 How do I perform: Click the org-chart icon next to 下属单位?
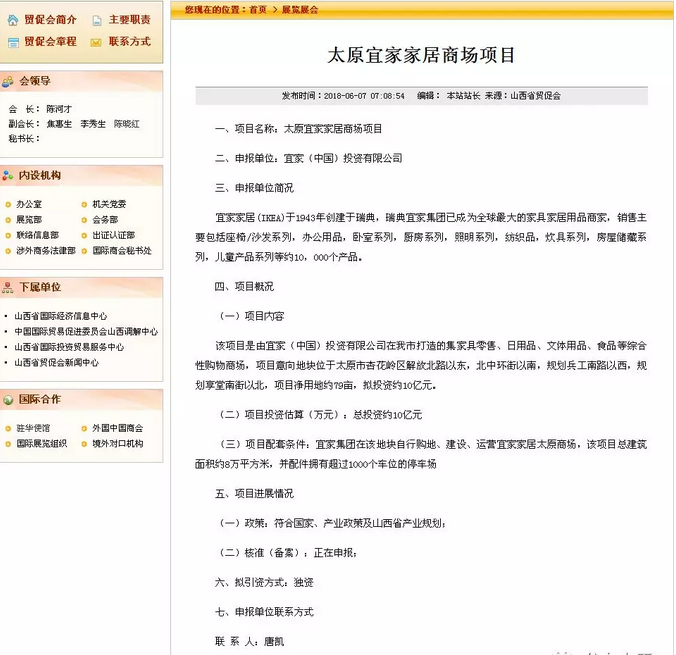[8, 287]
